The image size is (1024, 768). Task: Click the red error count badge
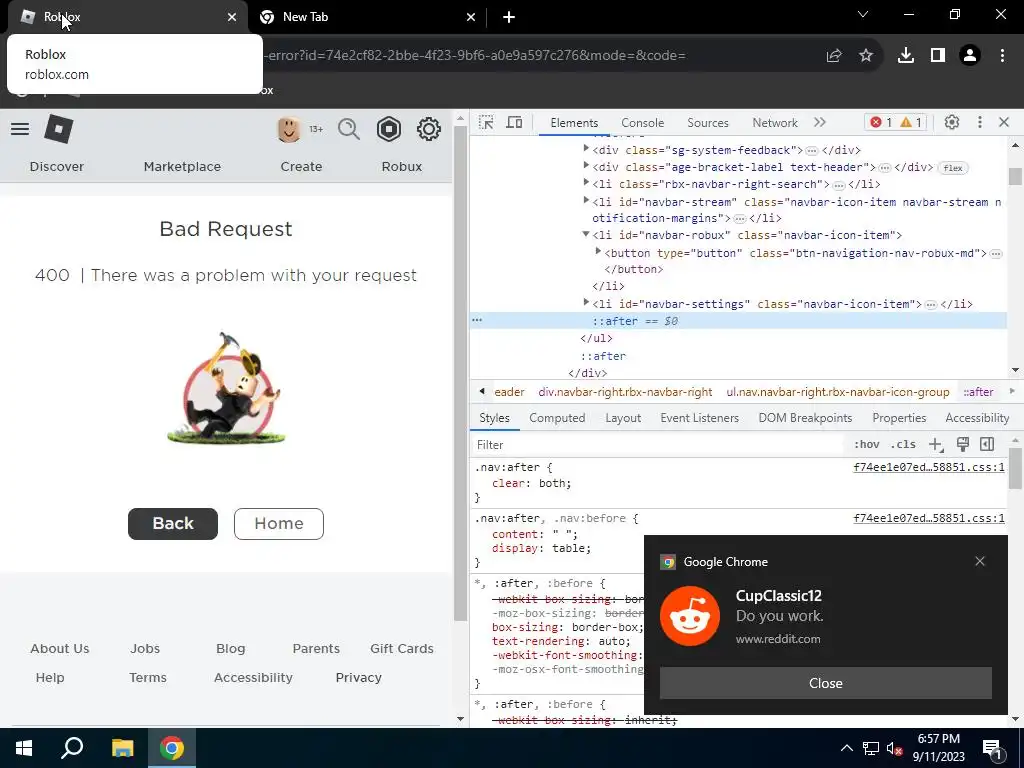881,122
